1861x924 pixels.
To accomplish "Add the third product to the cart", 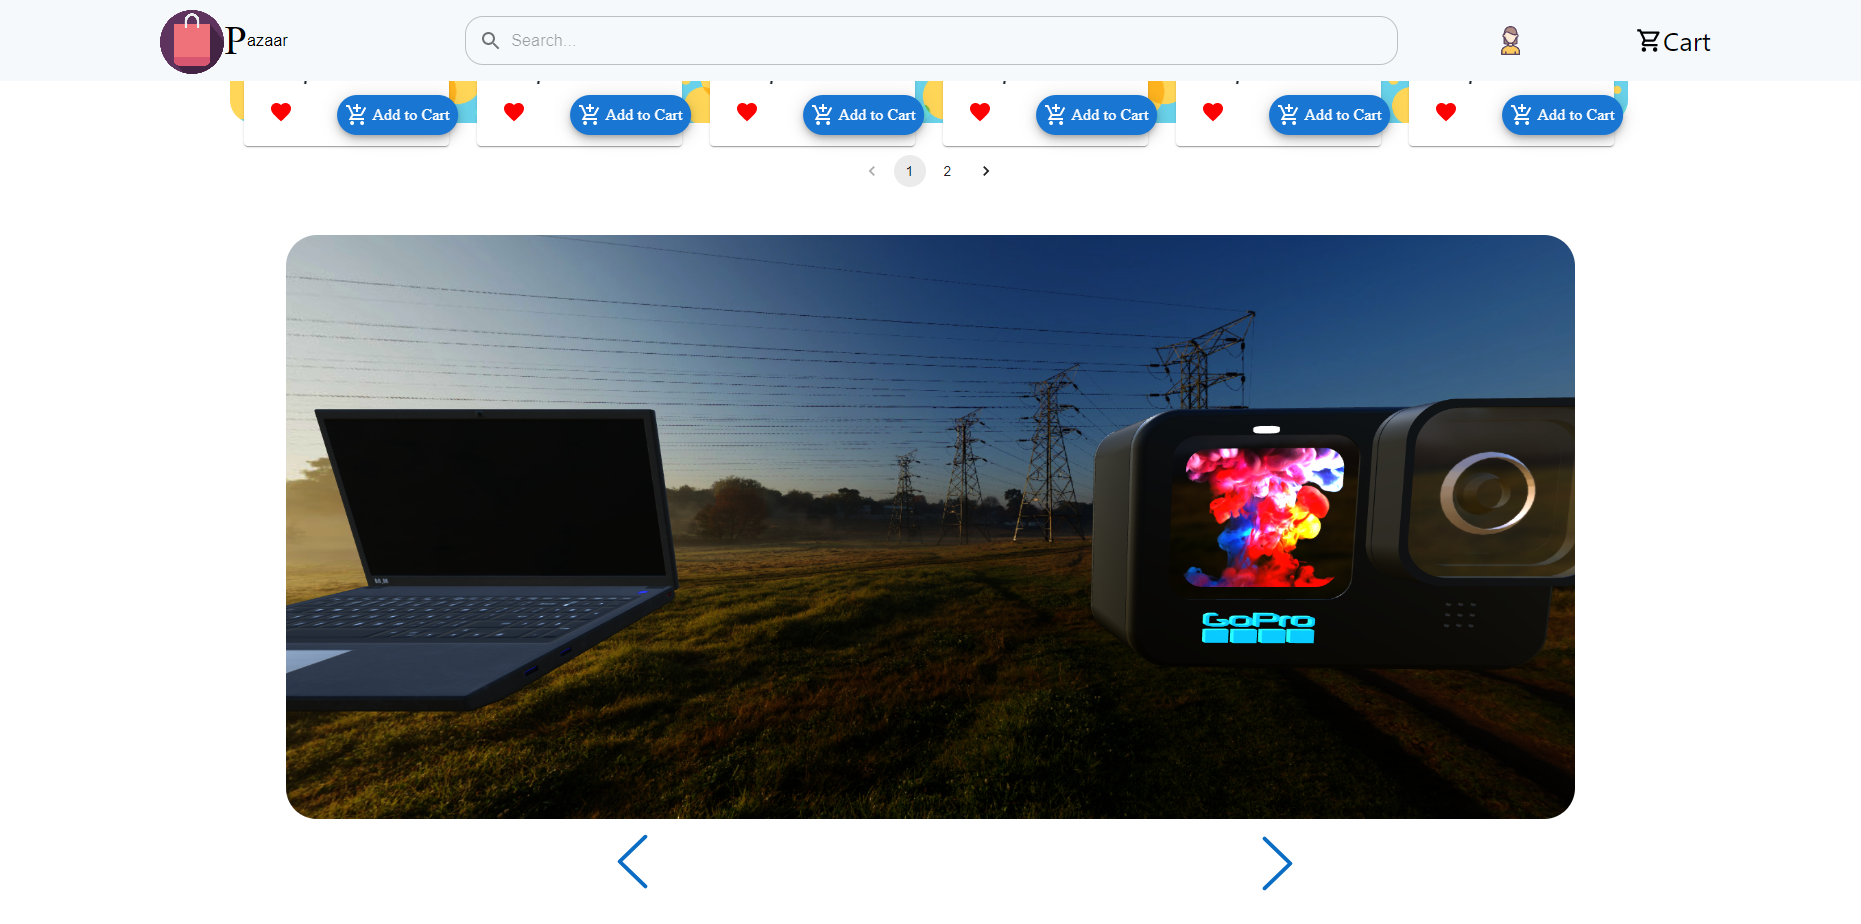I will 862,114.
